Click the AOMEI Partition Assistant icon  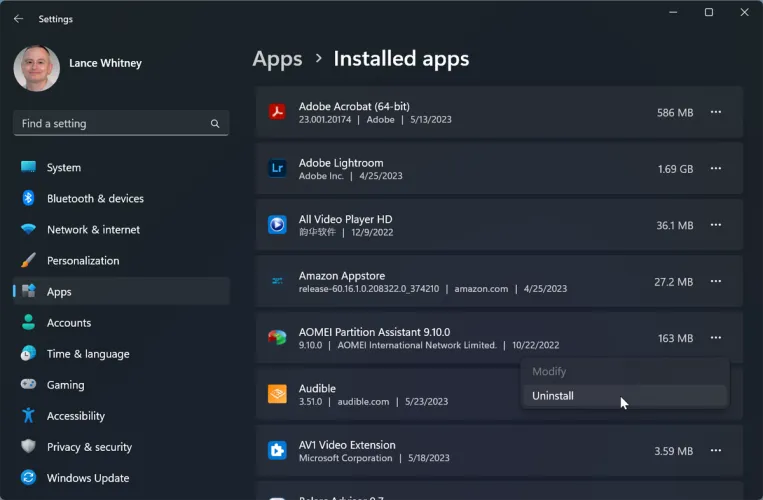pyautogui.click(x=277, y=338)
